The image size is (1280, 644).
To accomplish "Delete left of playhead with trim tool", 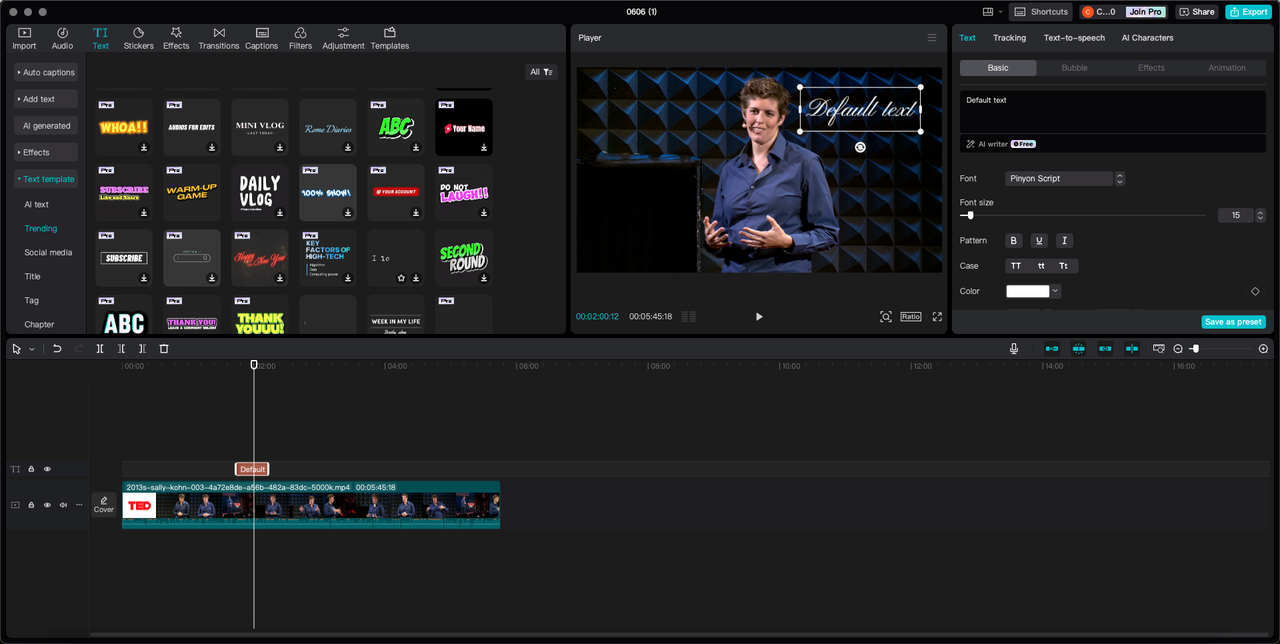I will pos(121,349).
